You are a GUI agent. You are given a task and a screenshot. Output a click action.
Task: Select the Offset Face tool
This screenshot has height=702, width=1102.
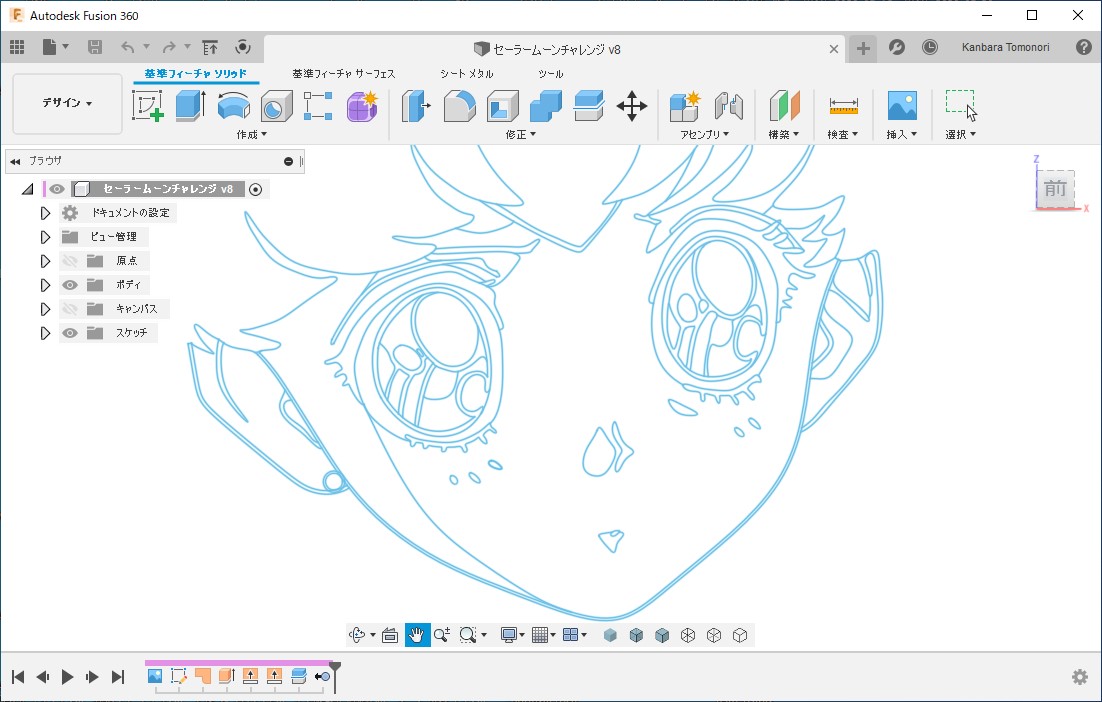pyautogui.click(x=589, y=106)
